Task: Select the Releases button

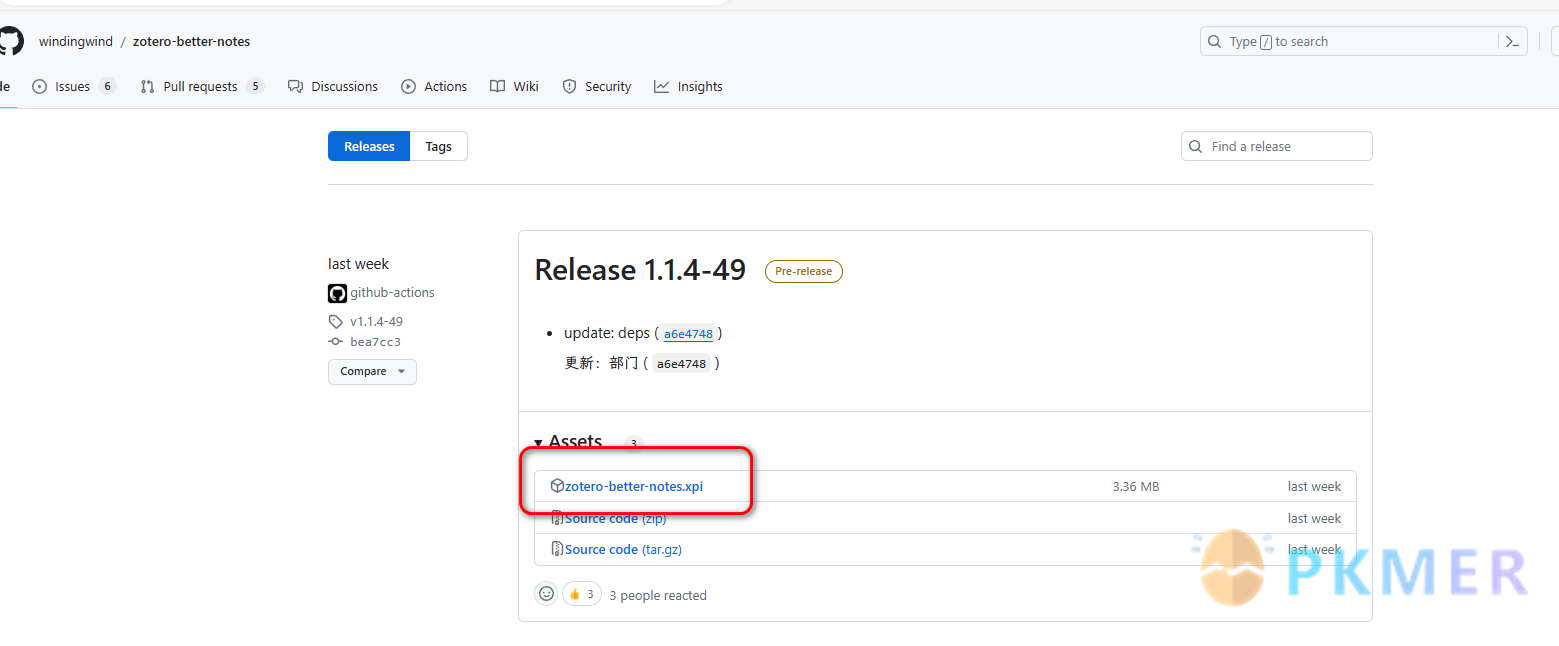Action: 369,146
